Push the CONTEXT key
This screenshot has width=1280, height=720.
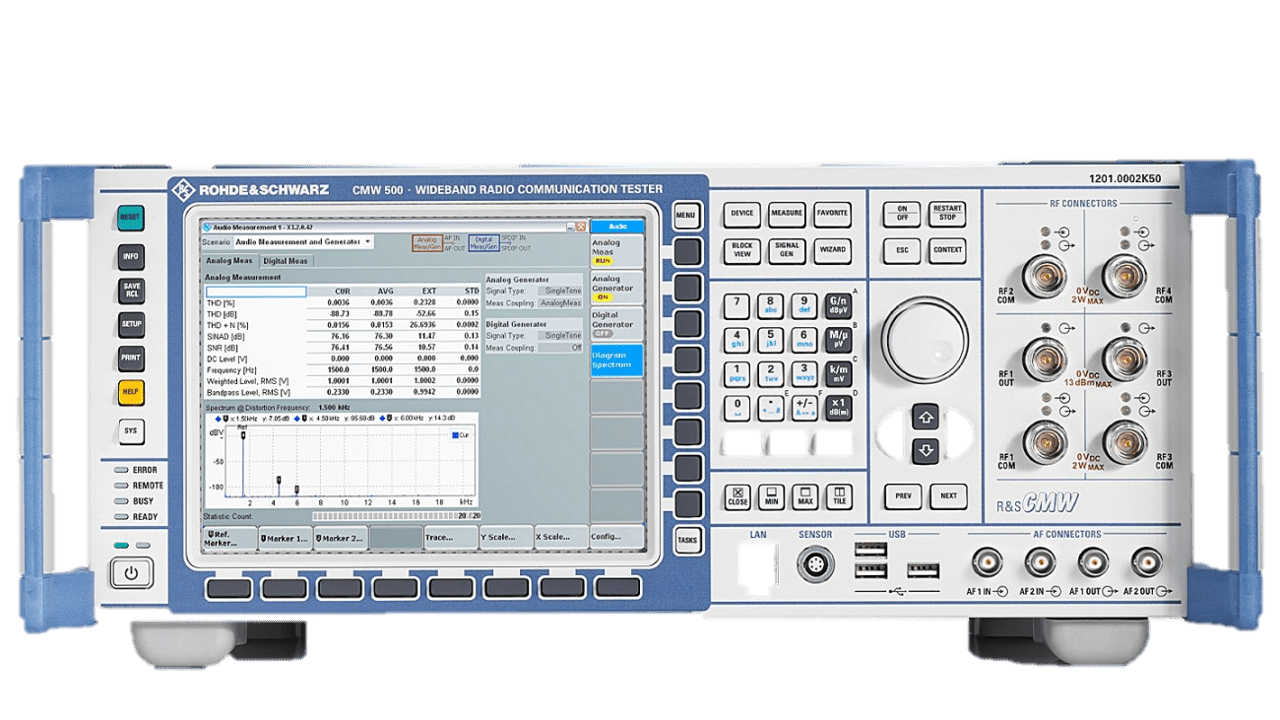[x=947, y=250]
